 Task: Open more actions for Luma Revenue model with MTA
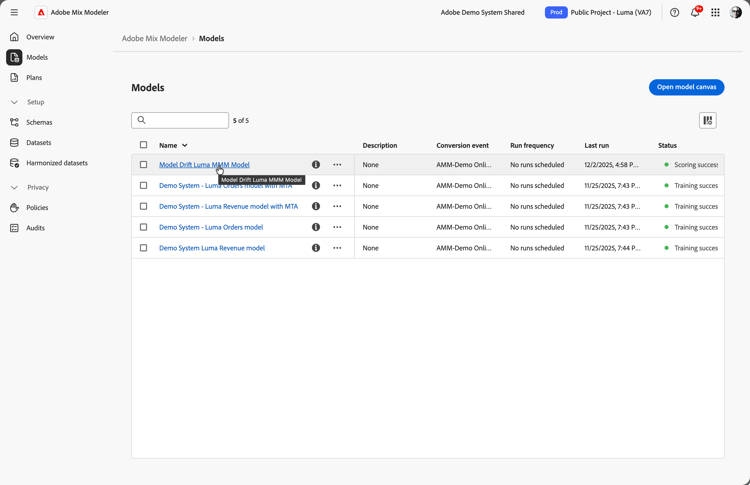coord(337,206)
